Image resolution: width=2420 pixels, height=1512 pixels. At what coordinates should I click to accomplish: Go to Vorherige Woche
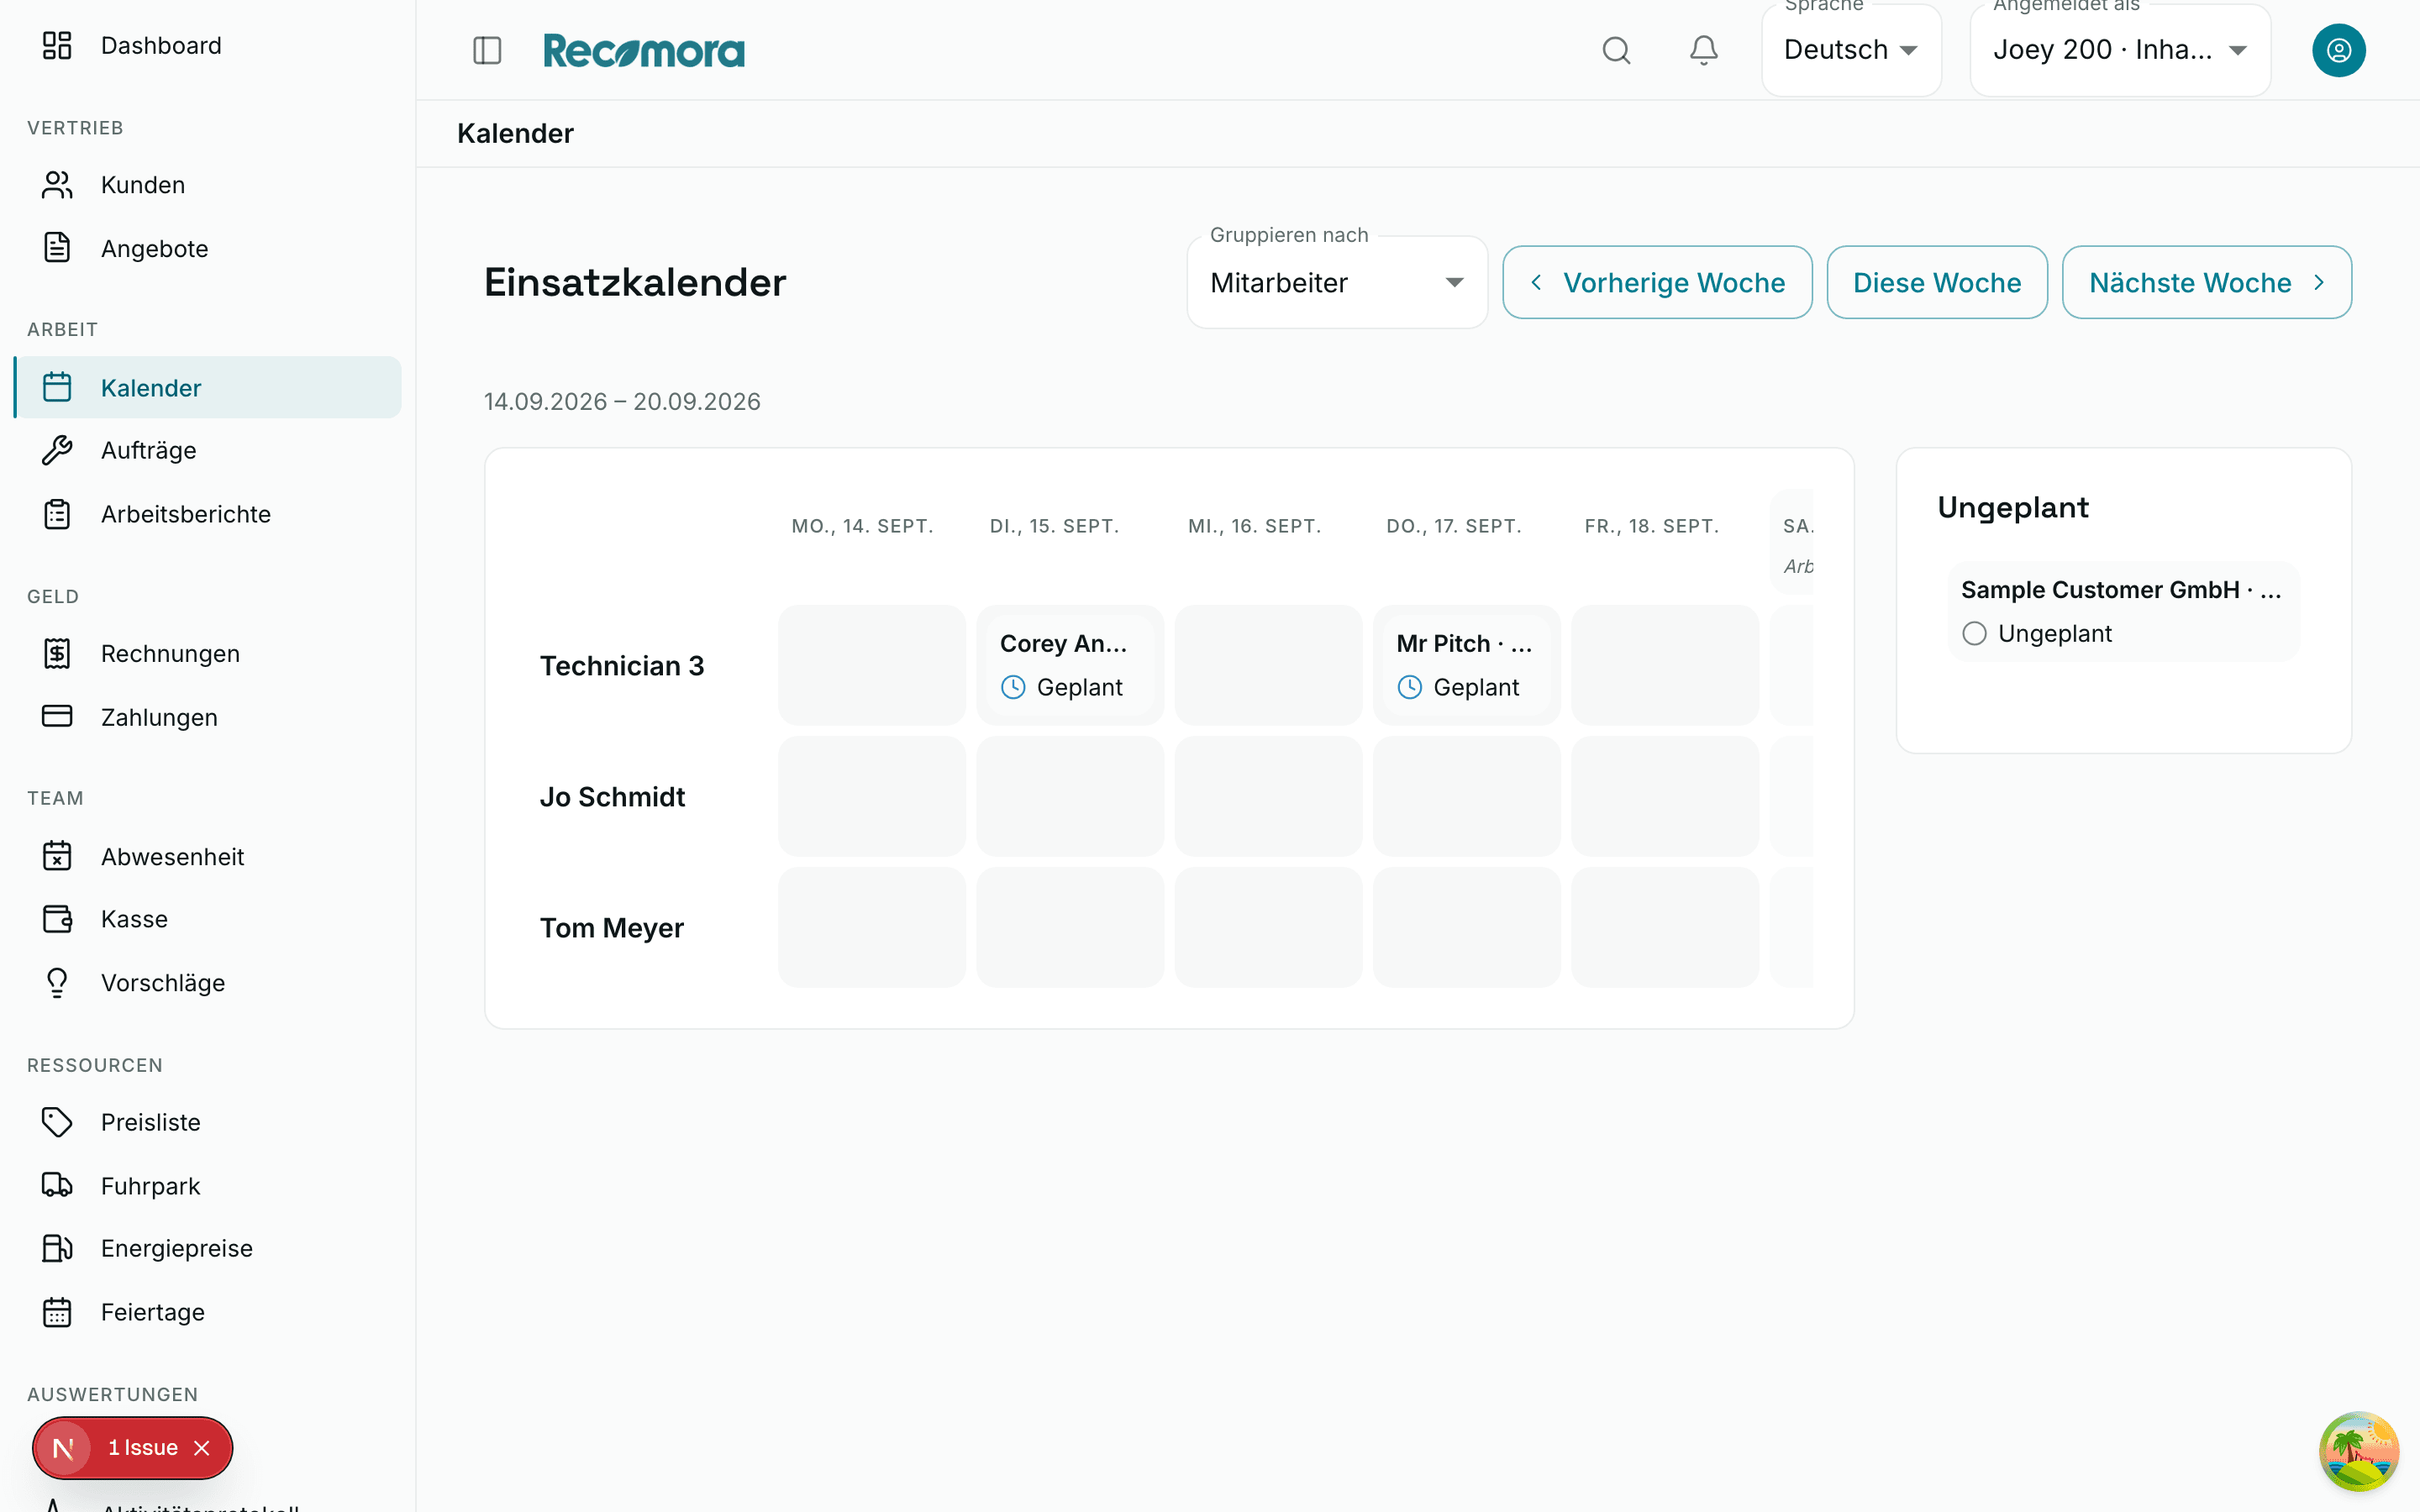[x=1657, y=283]
